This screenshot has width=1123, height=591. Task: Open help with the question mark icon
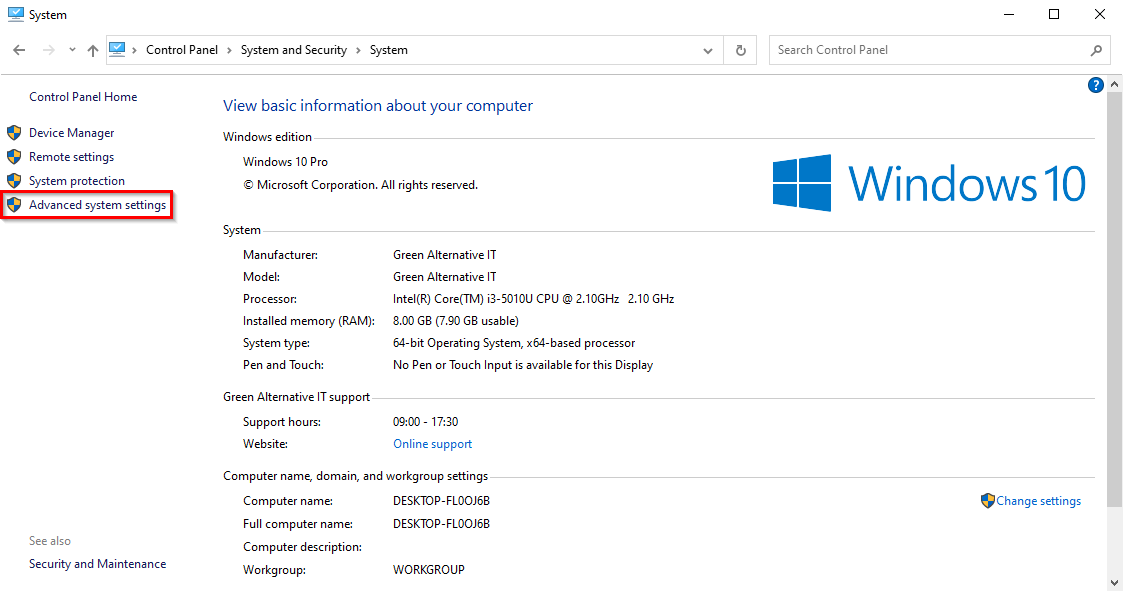coord(1095,85)
